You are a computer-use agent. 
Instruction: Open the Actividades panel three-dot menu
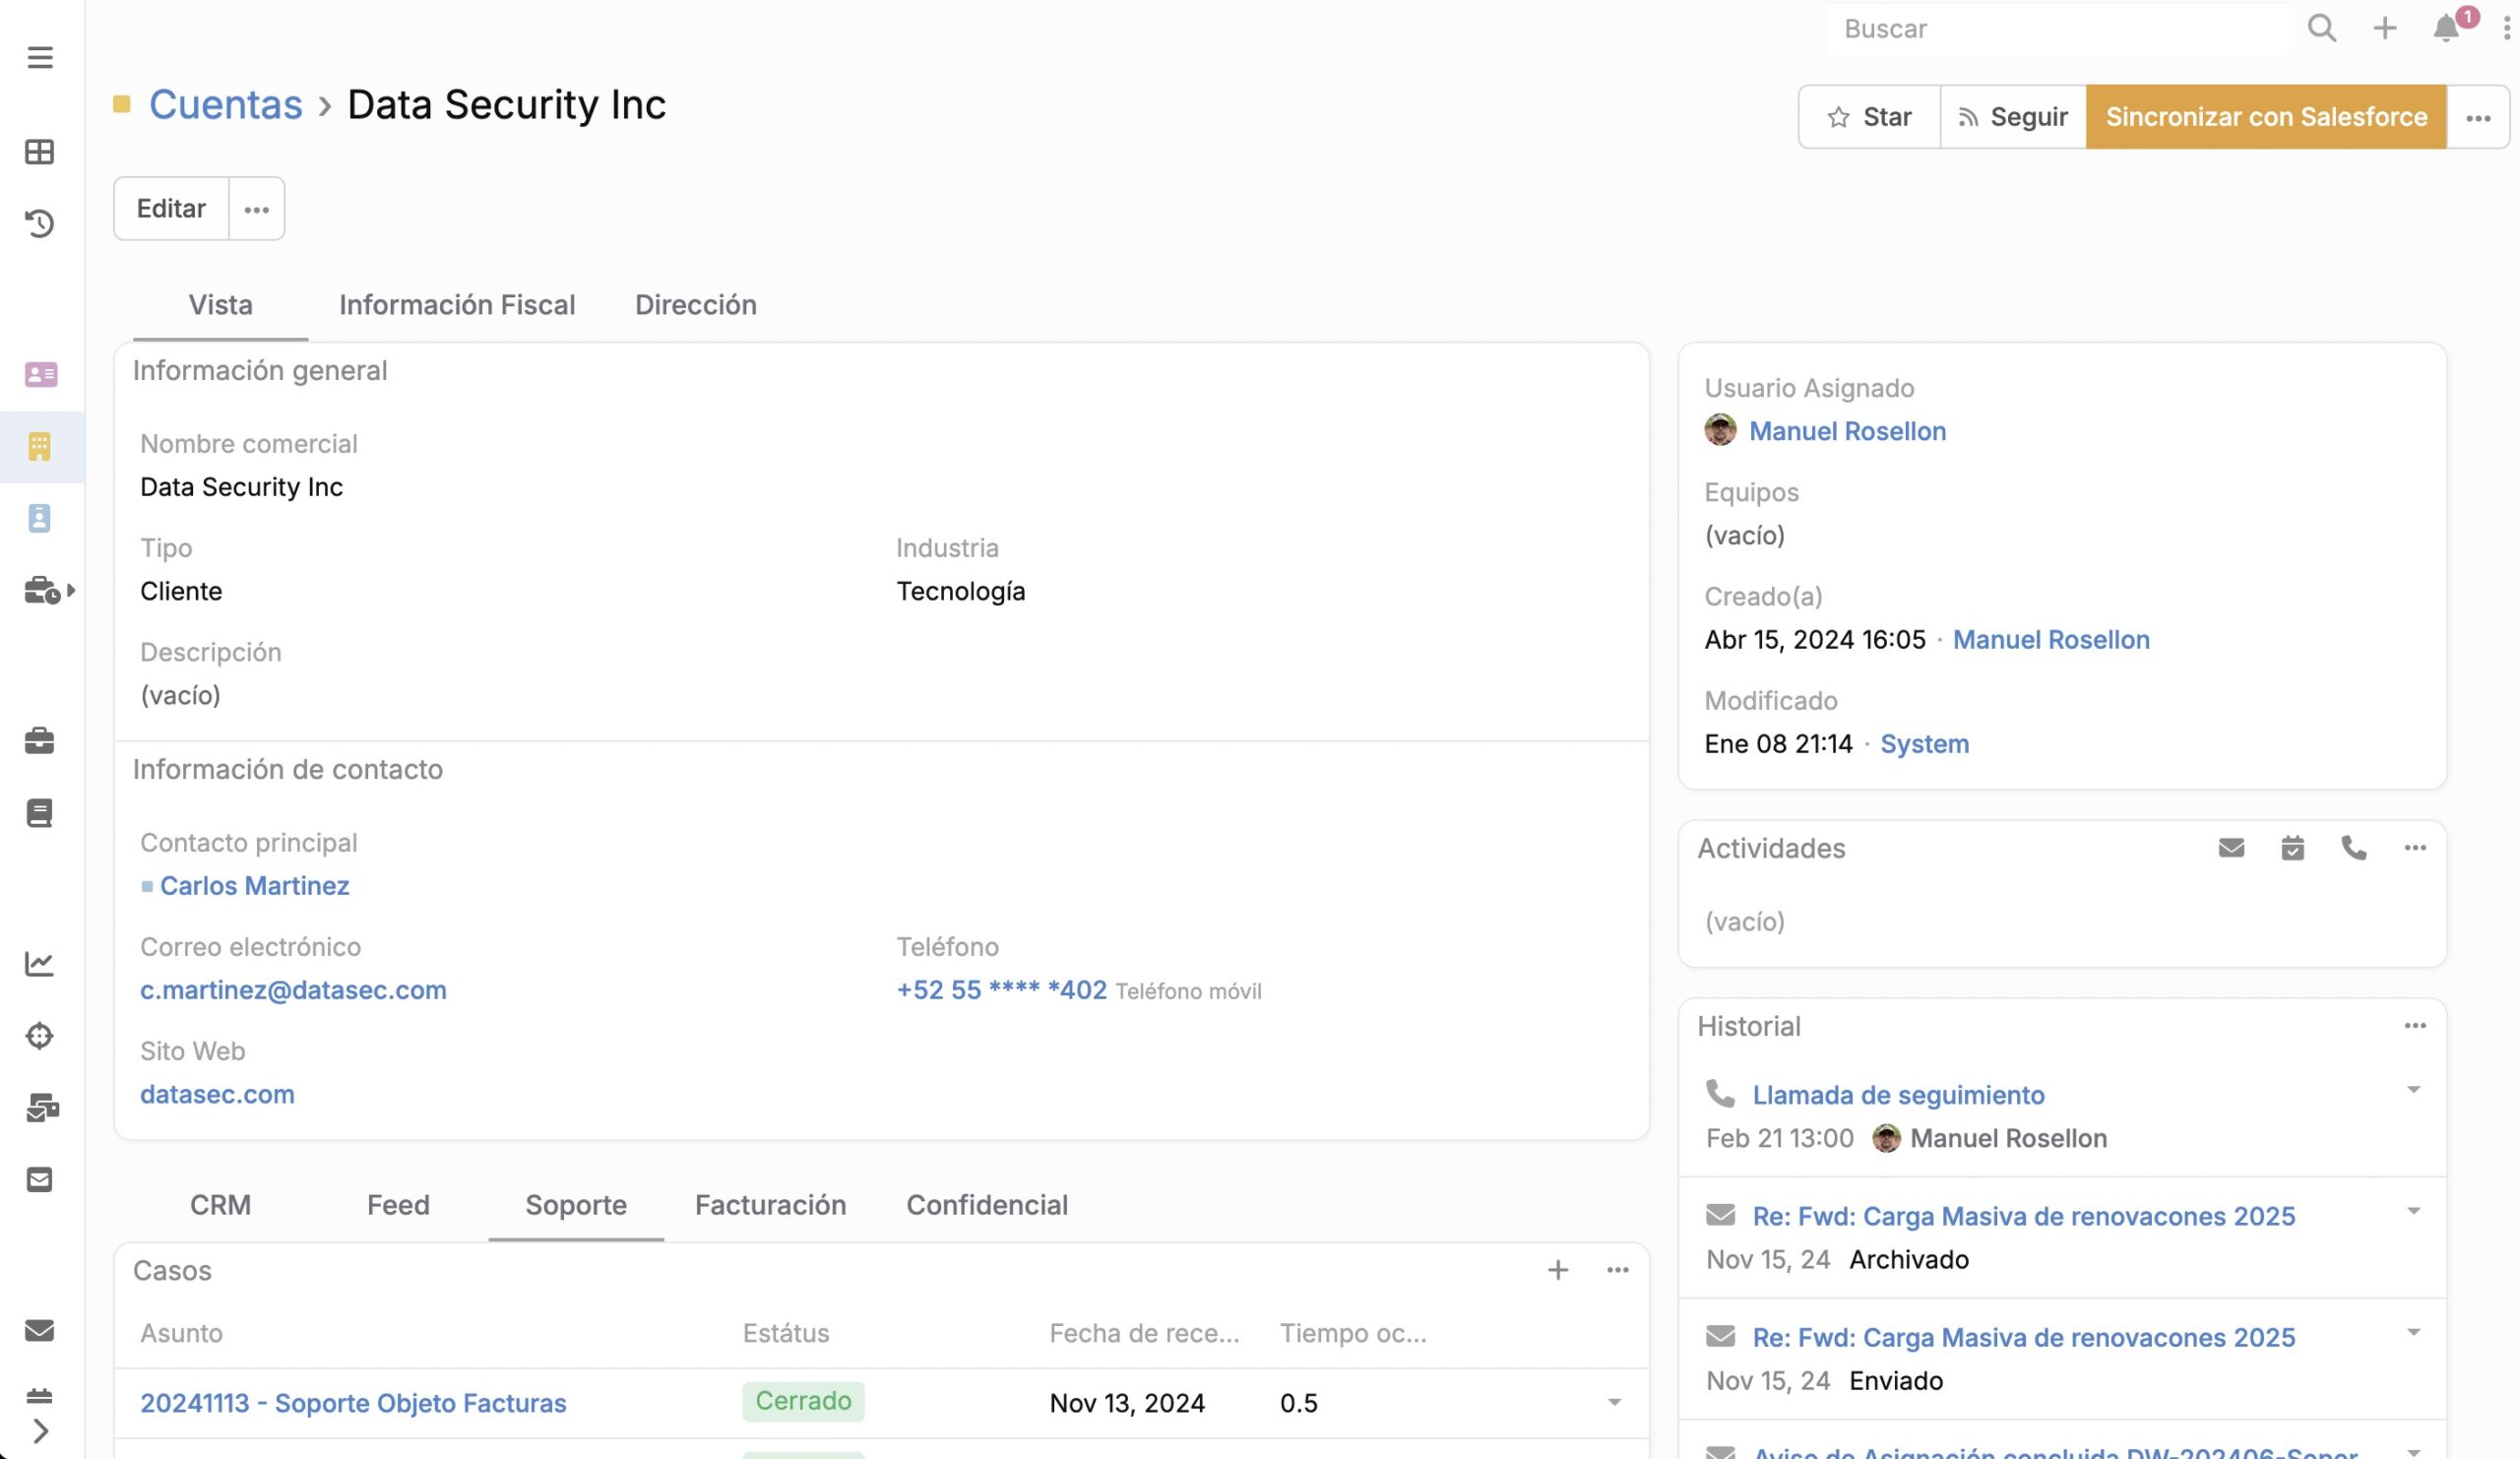(x=2415, y=848)
